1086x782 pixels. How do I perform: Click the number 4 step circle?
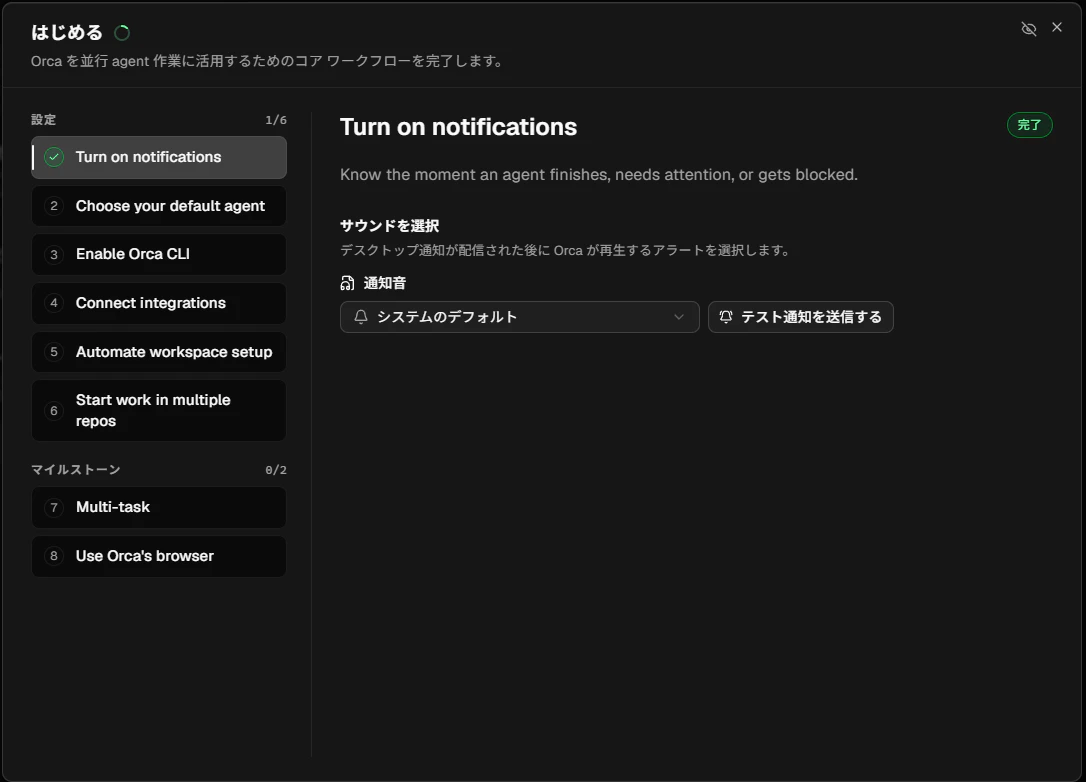tap(54, 303)
